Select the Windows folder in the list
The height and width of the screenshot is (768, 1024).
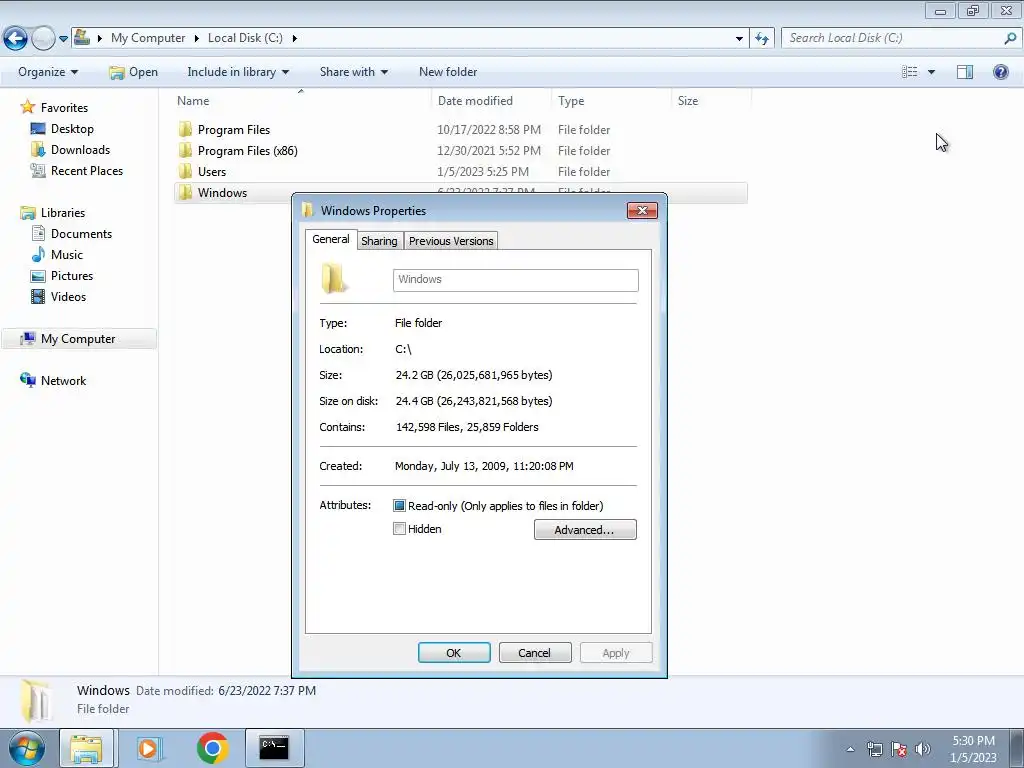coord(222,193)
